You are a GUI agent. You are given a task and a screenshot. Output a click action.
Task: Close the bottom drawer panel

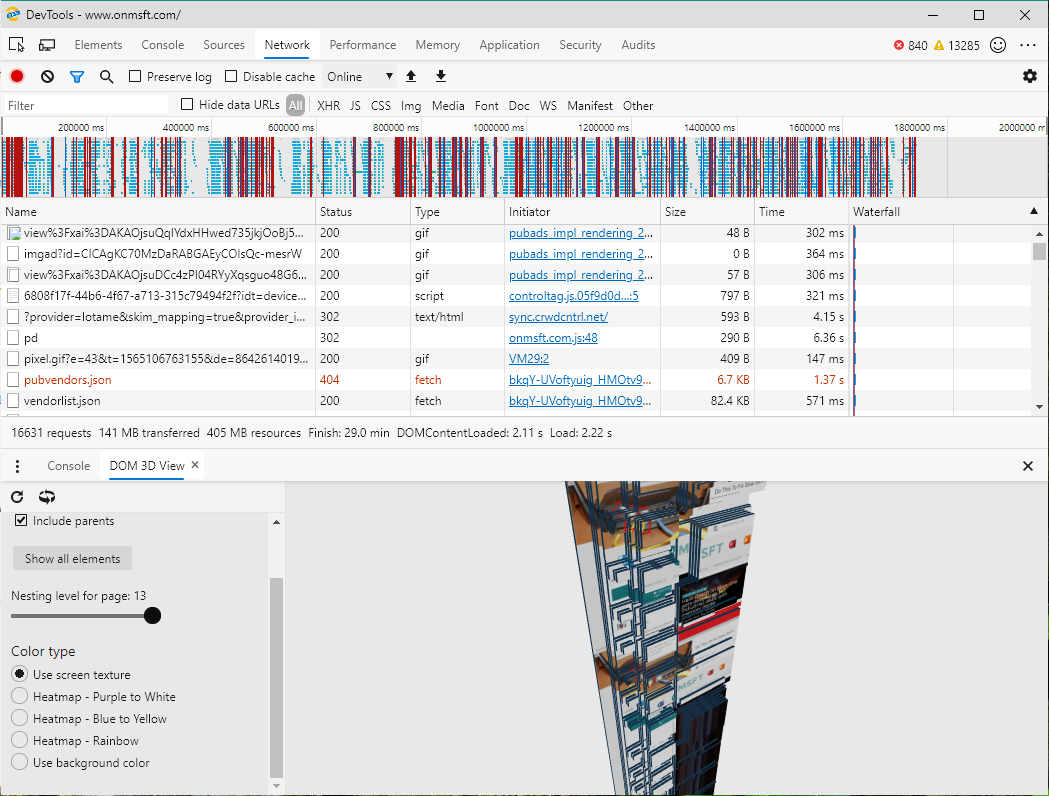click(x=1028, y=466)
